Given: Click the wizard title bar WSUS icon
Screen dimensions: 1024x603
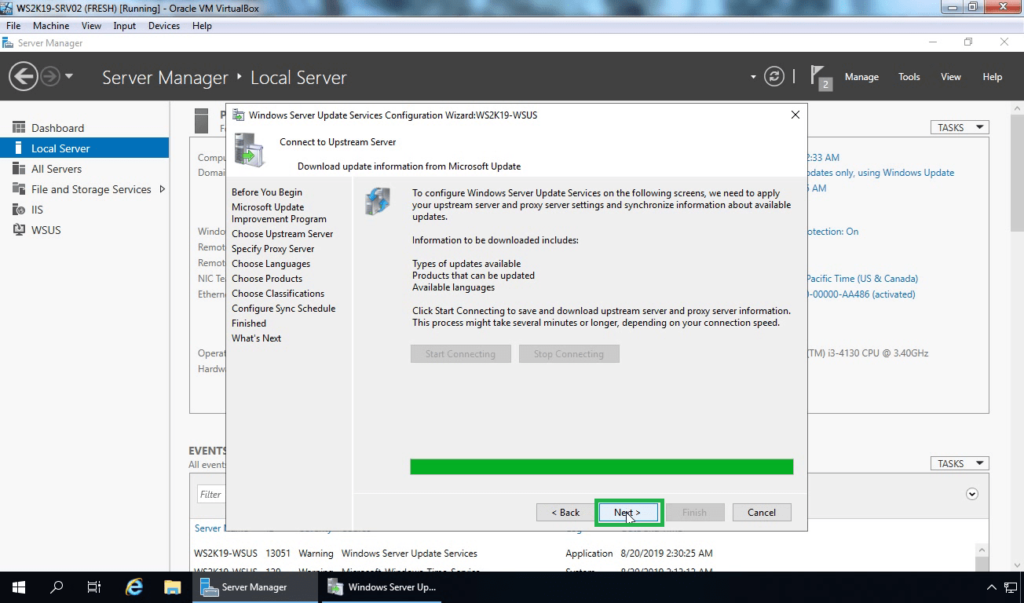Looking at the screenshot, I should point(238,115).
